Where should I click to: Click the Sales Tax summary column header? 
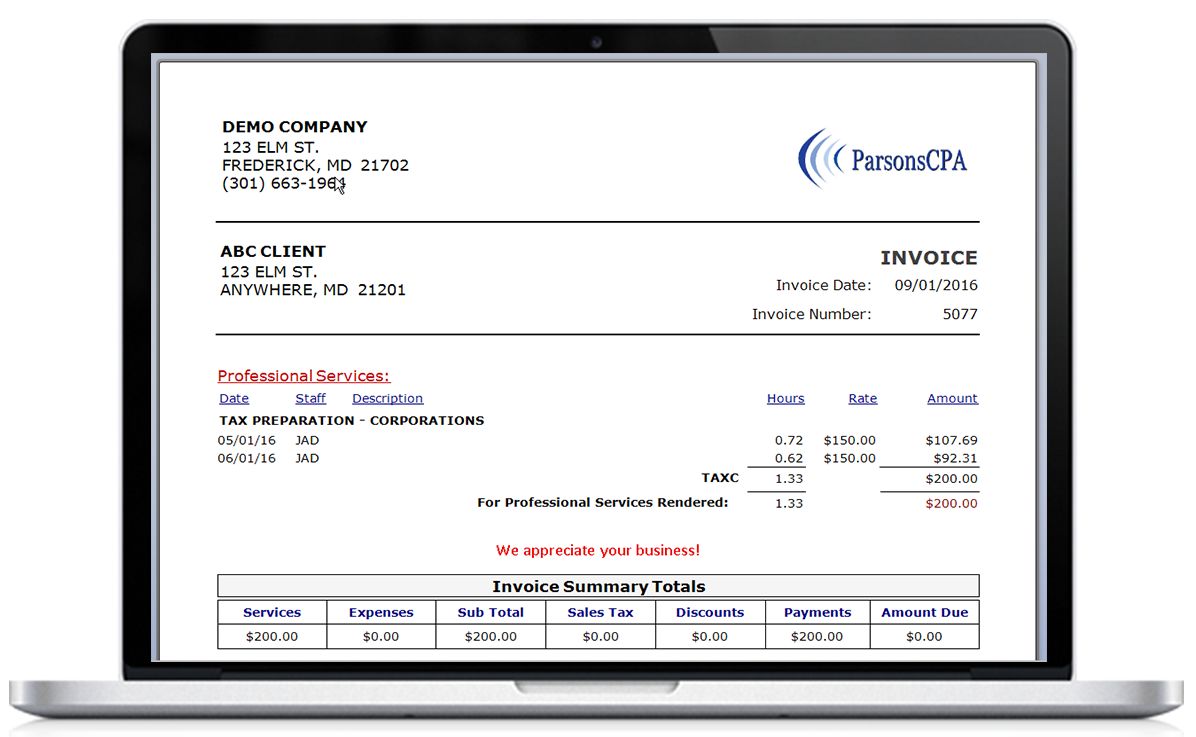point(600,613)
